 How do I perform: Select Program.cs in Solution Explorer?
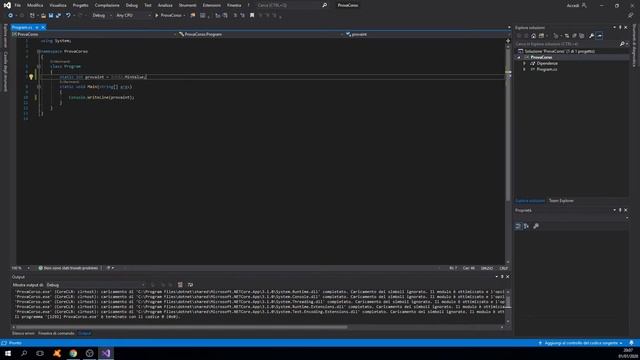coord(547,69)
